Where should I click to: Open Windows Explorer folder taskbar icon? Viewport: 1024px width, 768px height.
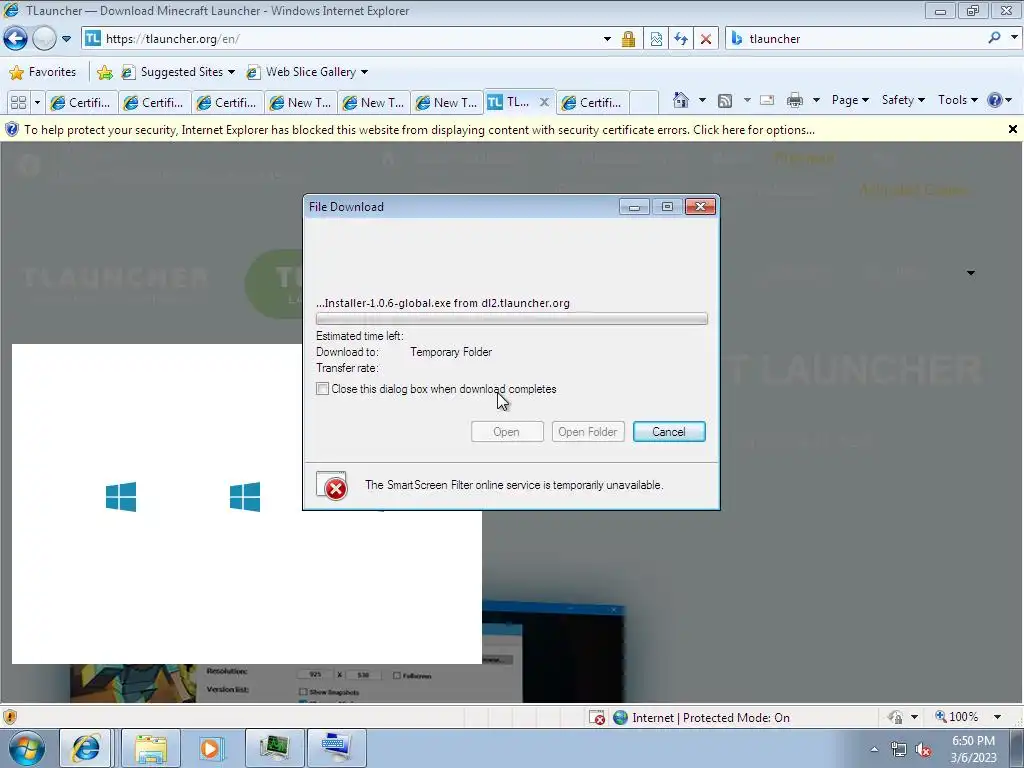tap(151, 748)
